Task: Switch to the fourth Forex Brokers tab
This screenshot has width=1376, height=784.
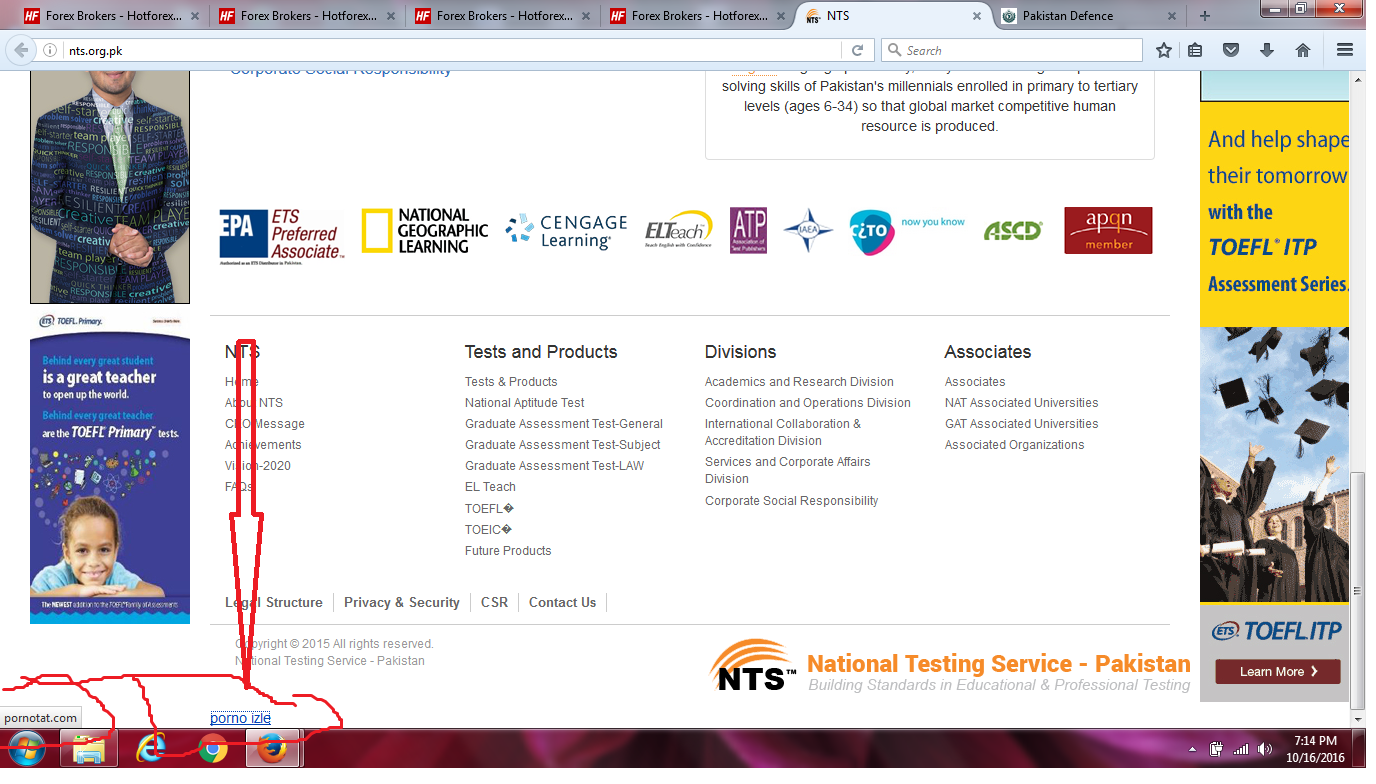Action: 696,16
